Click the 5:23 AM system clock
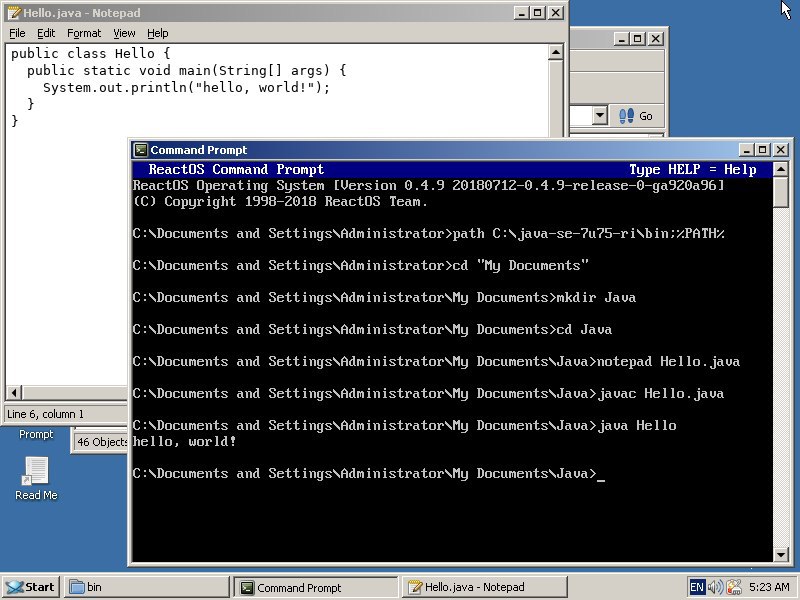800x600 pixels. coord(769,587)
